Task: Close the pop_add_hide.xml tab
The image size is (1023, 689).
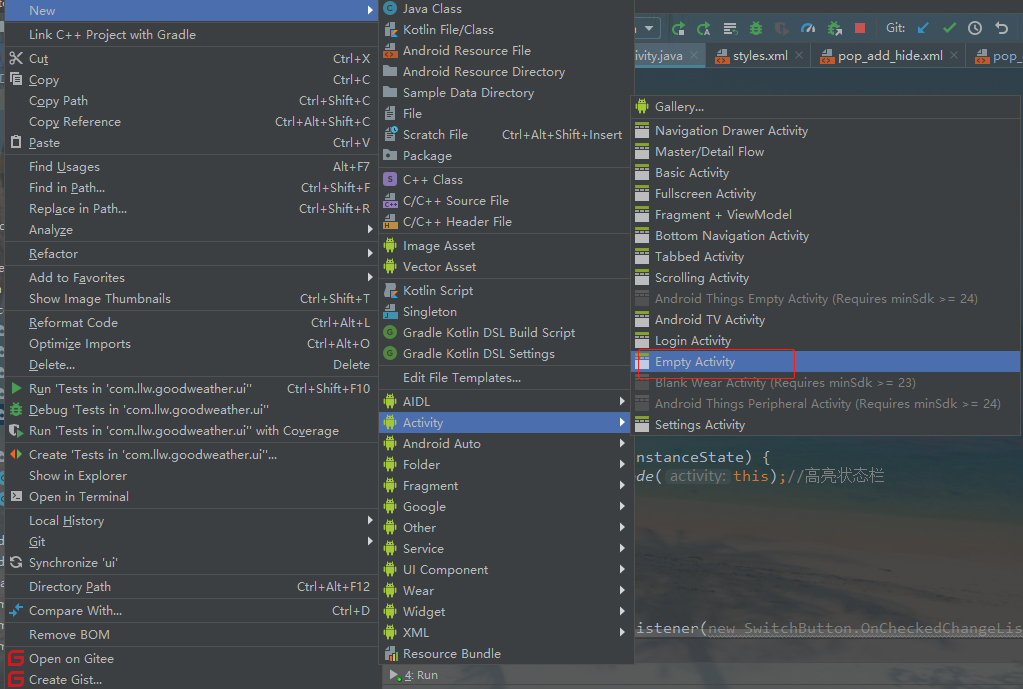Action: 954,56
